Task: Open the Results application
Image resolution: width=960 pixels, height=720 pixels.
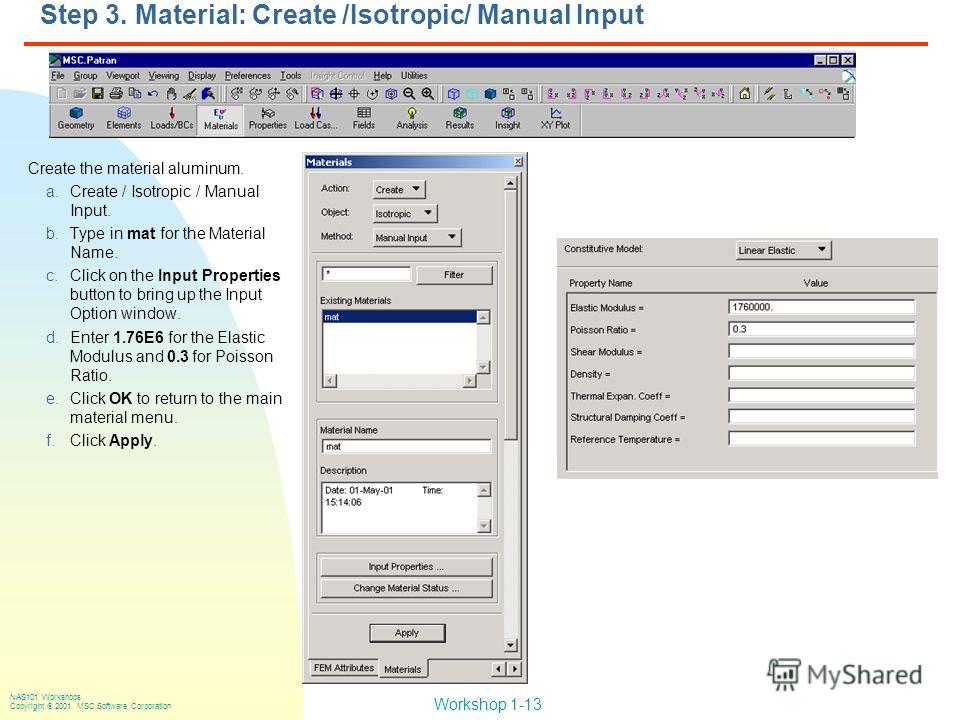Action: (460, 119)
